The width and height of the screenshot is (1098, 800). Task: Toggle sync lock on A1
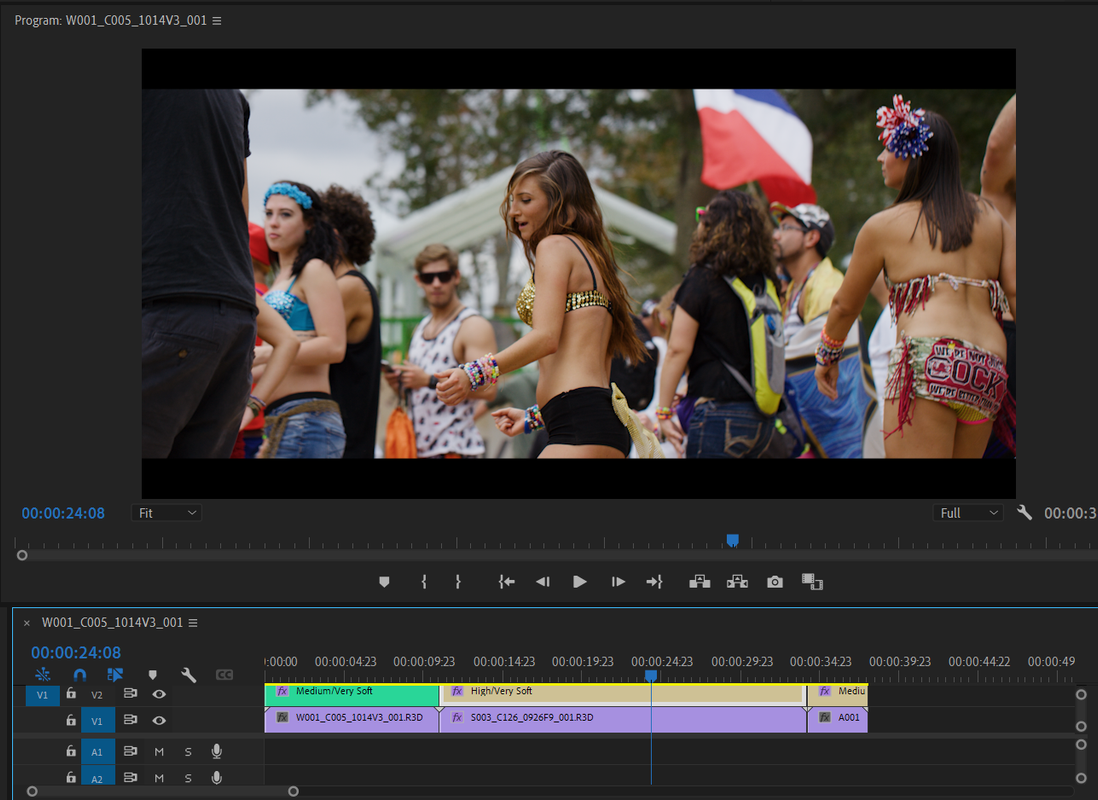pos(130,751)
